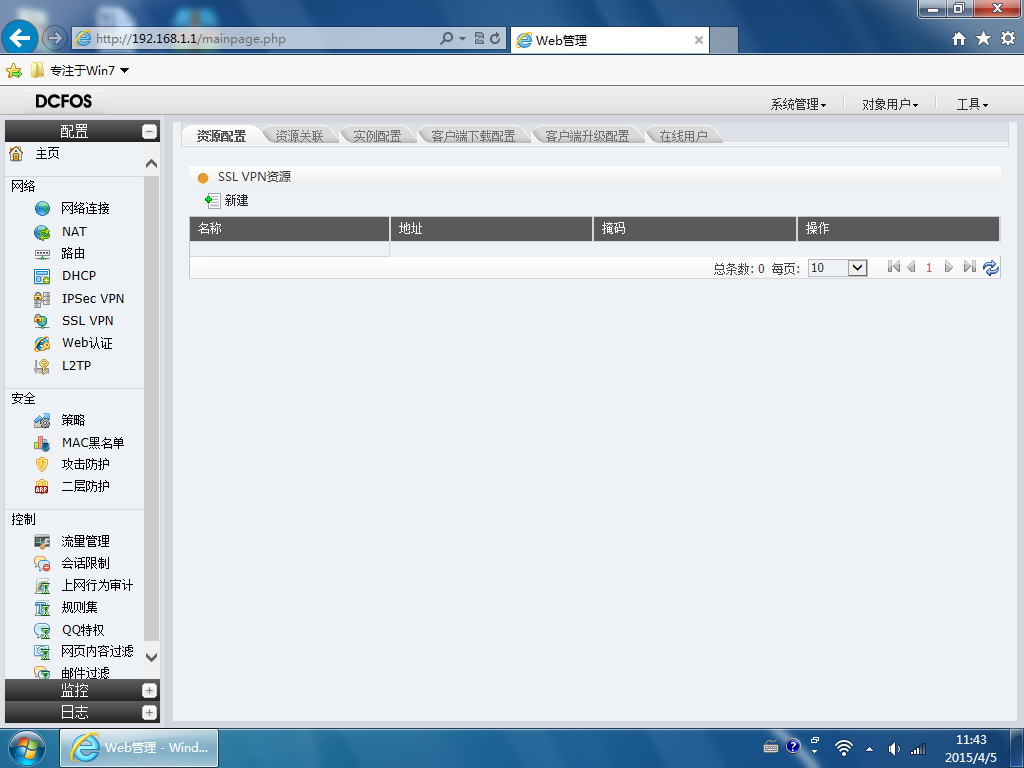Open the 工具 dropdown menu
1024x768 pixels.
pyautogui.click(x=972, y=104)
